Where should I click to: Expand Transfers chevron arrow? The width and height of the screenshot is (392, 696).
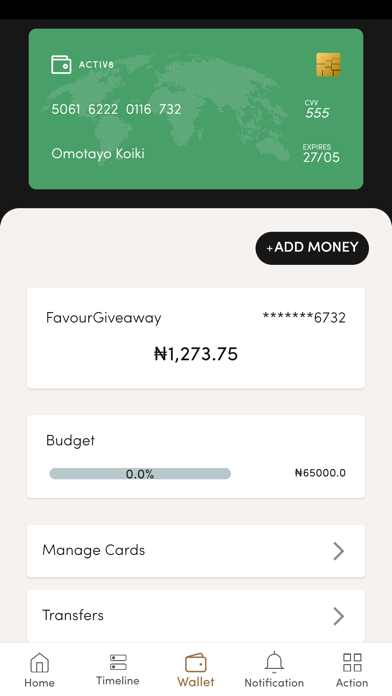coord(339,616)
